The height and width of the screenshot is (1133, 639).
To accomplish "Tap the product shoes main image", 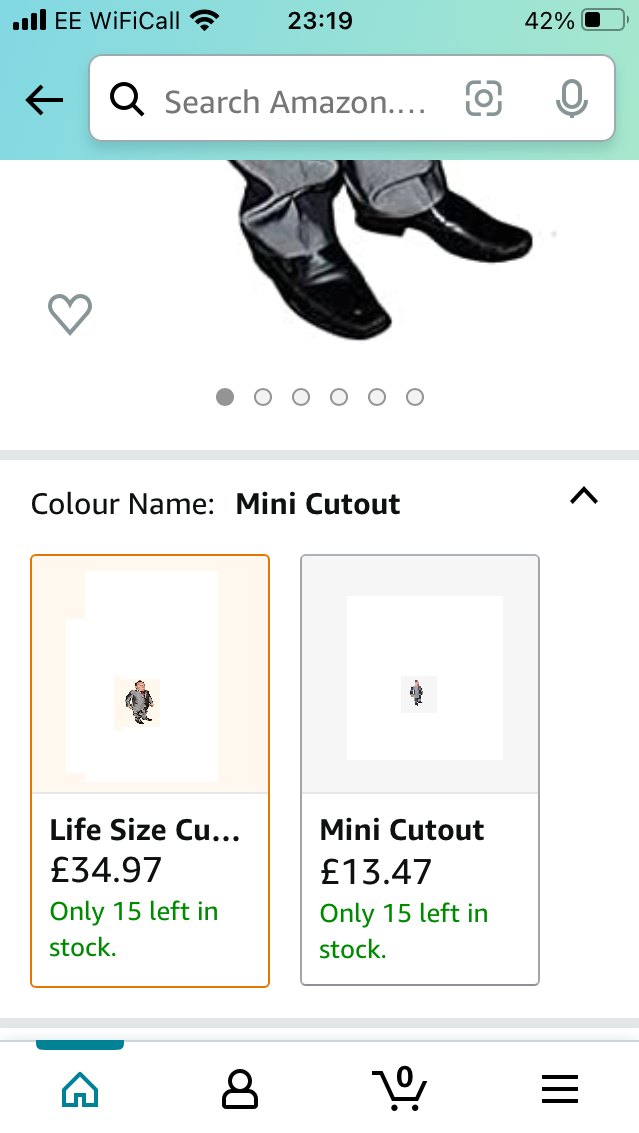I will (383, 246).
